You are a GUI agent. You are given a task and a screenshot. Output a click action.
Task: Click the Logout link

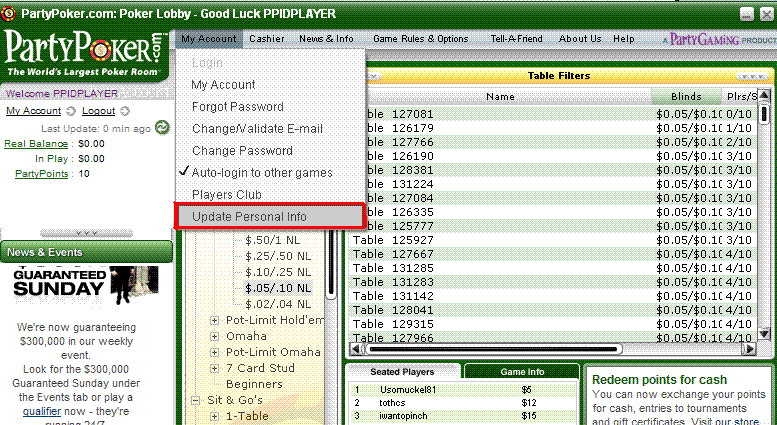pyautogui.click(x=99, y=111)
